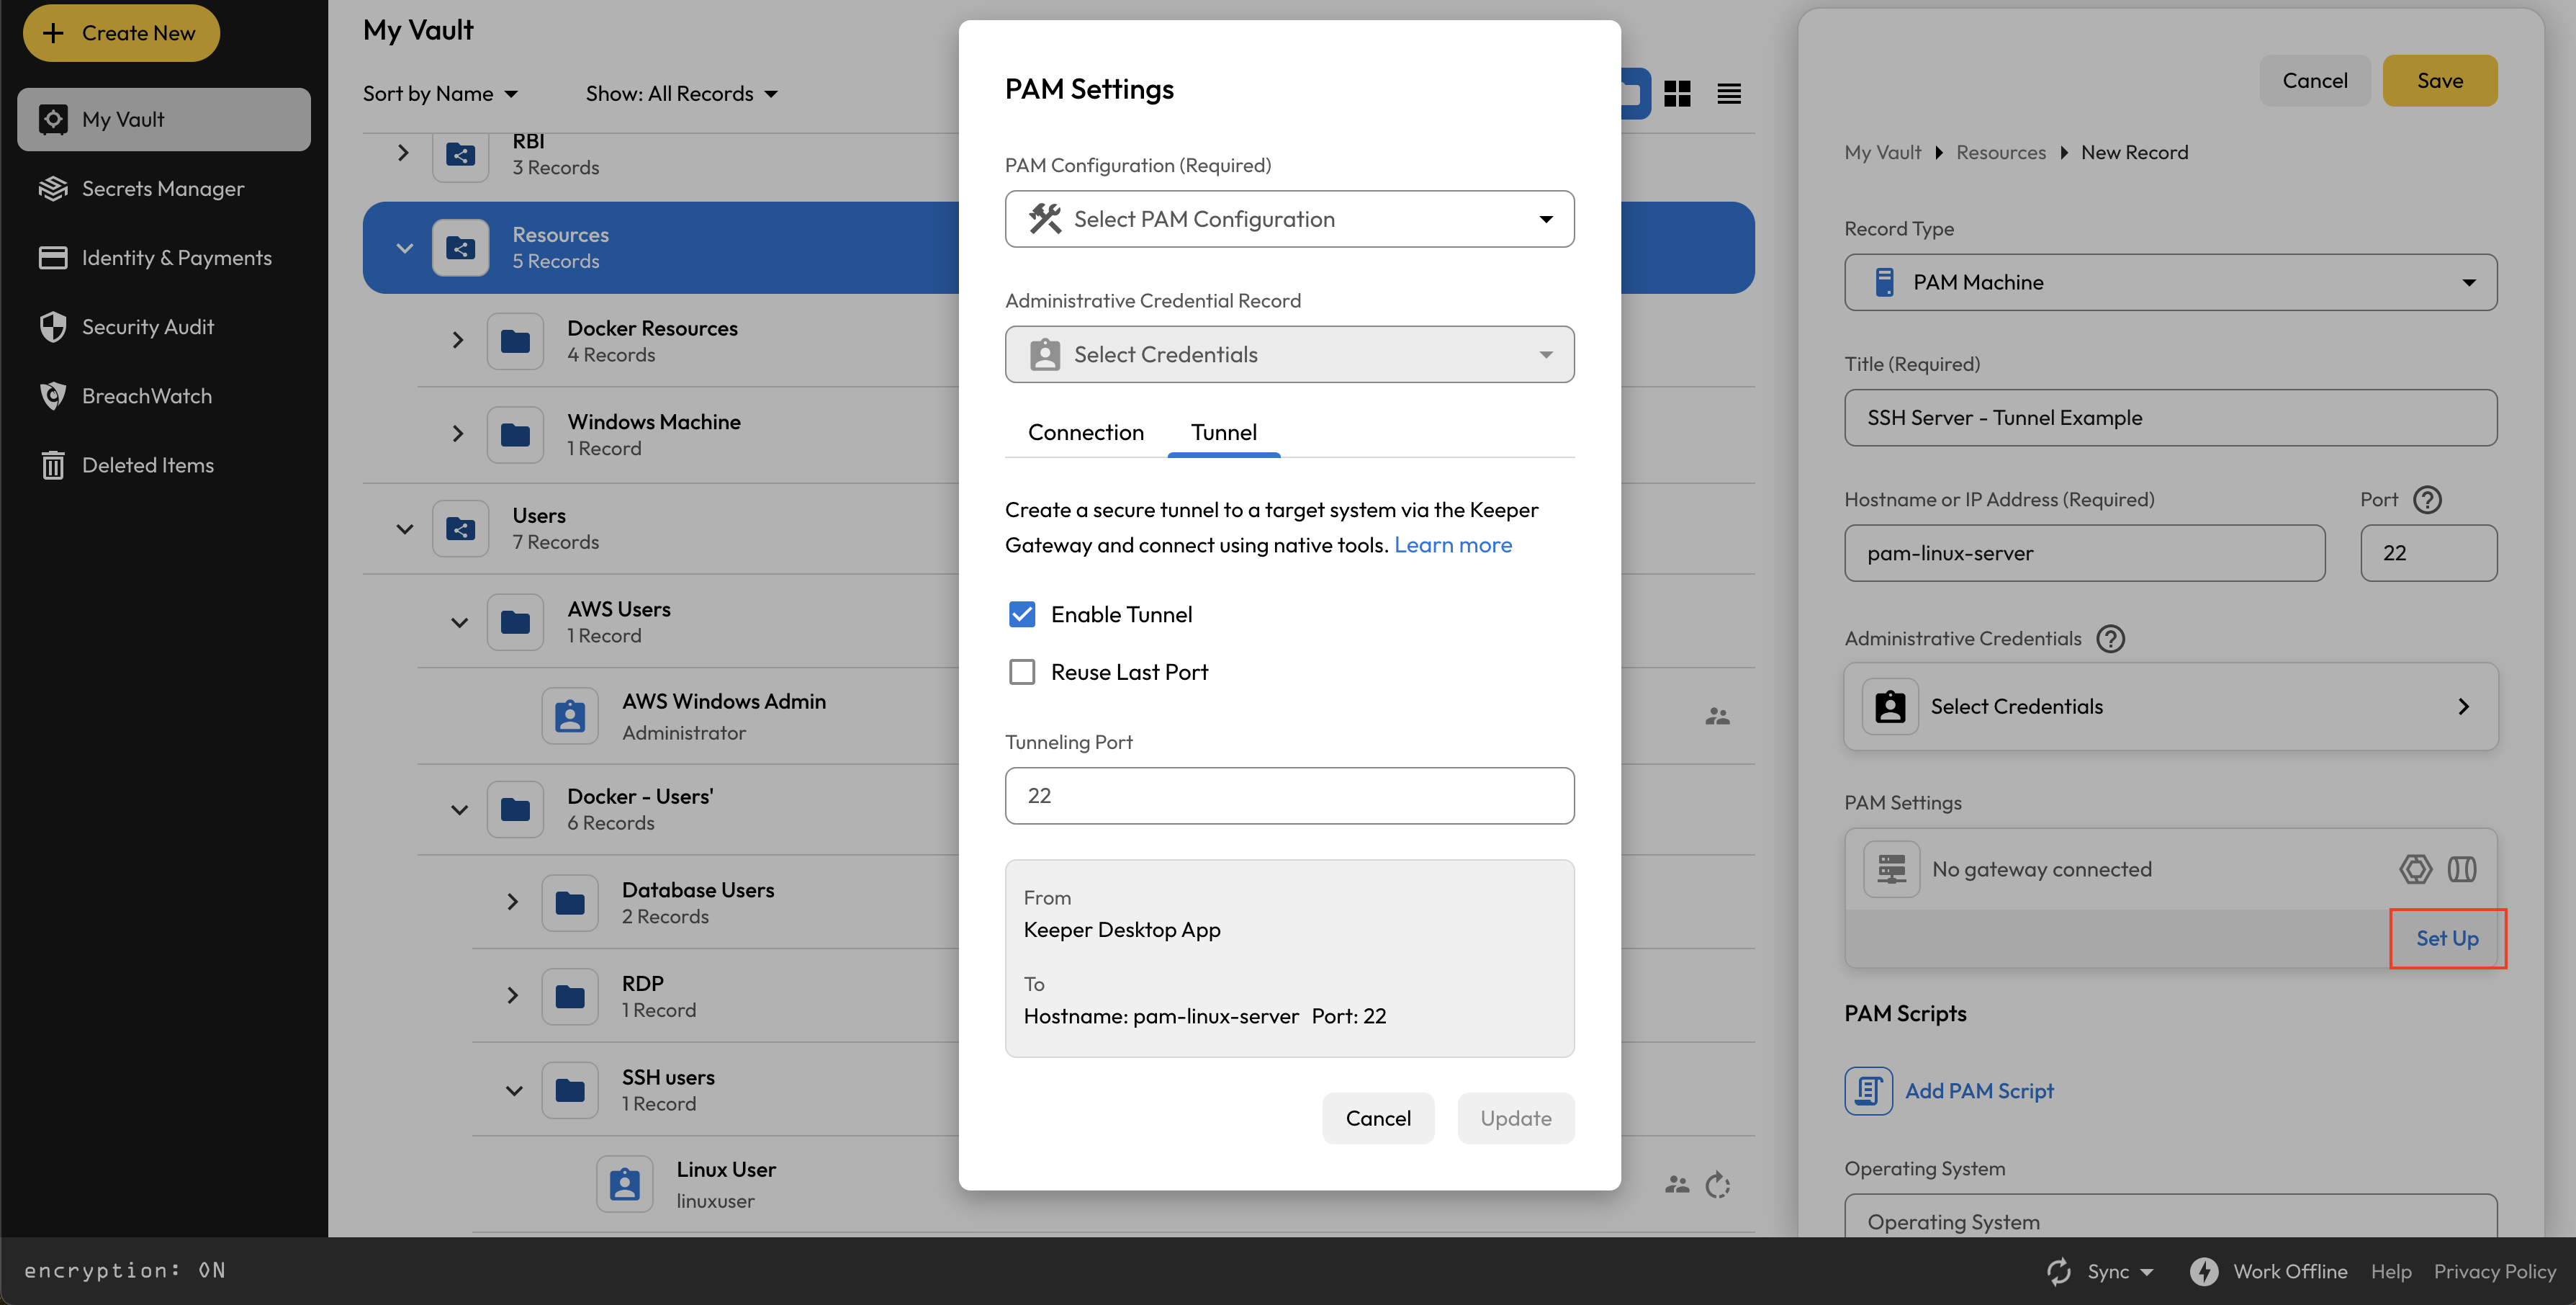Click the Learn more link
Image resolution: width=2576 pixels, height=1305 pixels.
[x=1453, y=545]
